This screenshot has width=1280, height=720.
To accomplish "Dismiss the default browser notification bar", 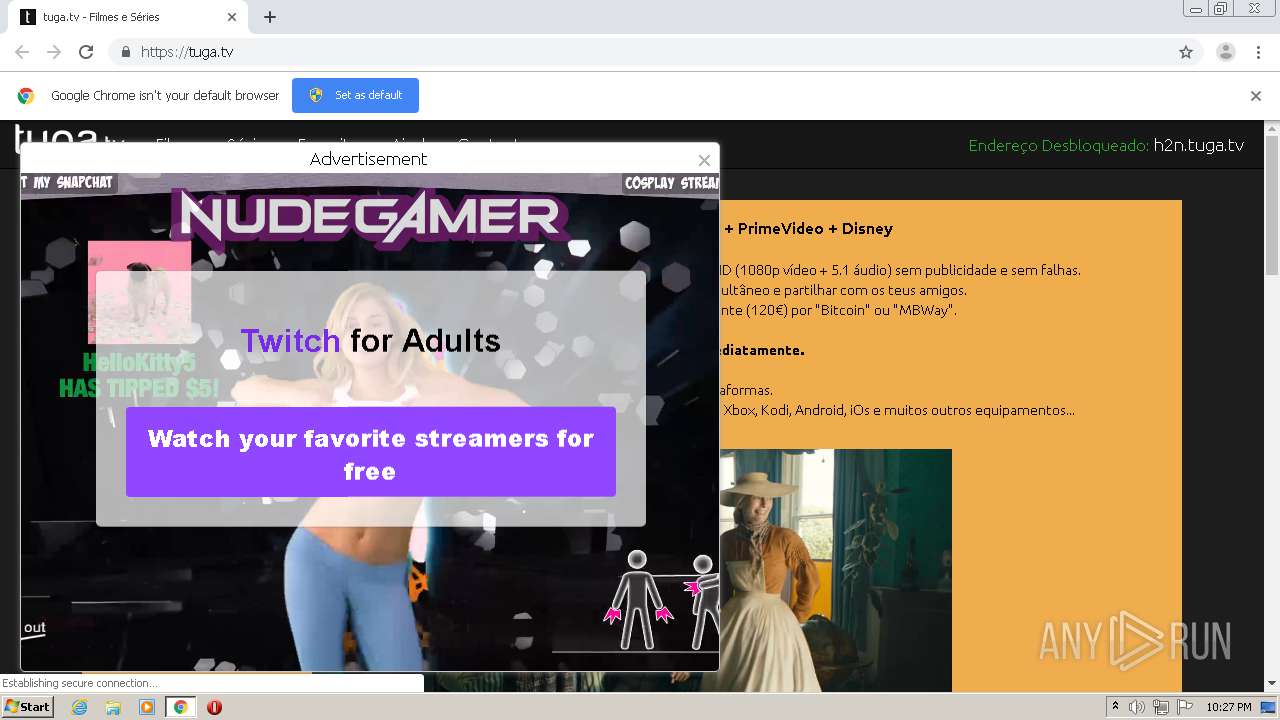I will pos(1256,96).
